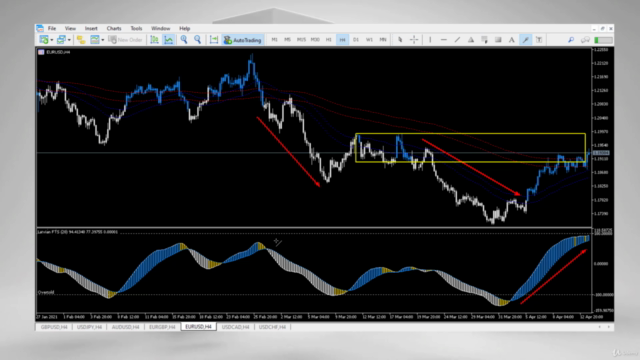This screenshot has width=640, height=360.
Task: Pick the vertical line drawing tool
Action: click(430, 40)
